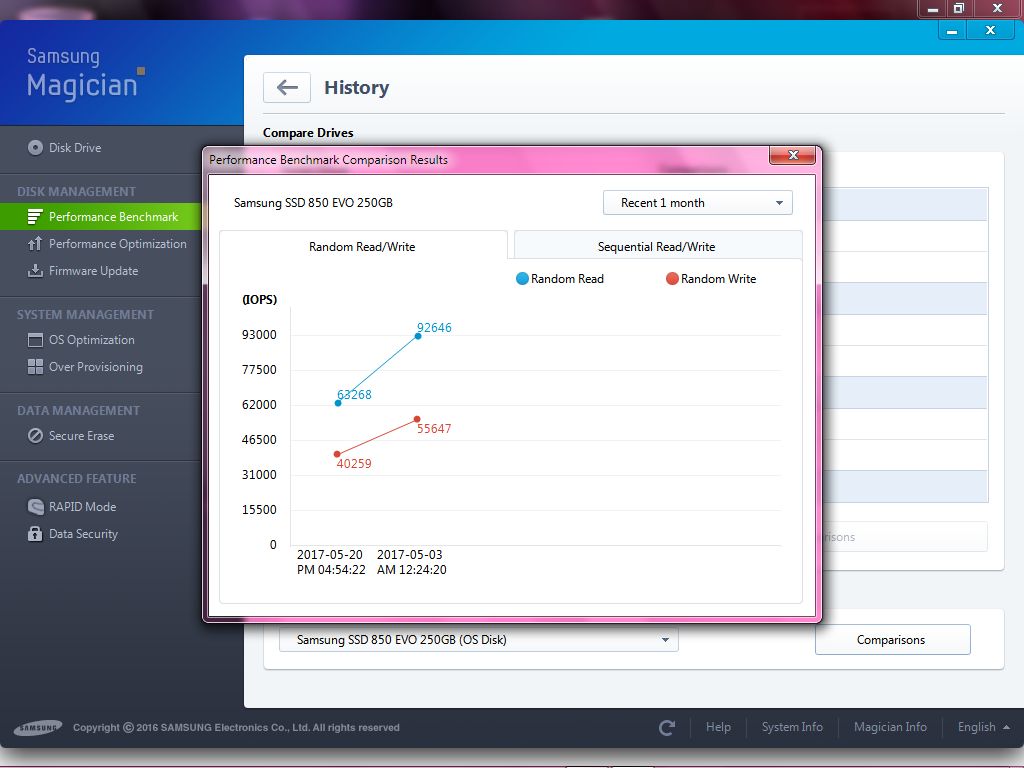The width and height of the screenshot is (1024, 768).
Task: Click the RAPID Mode disk icon
Action: click(x=35, y=506)
